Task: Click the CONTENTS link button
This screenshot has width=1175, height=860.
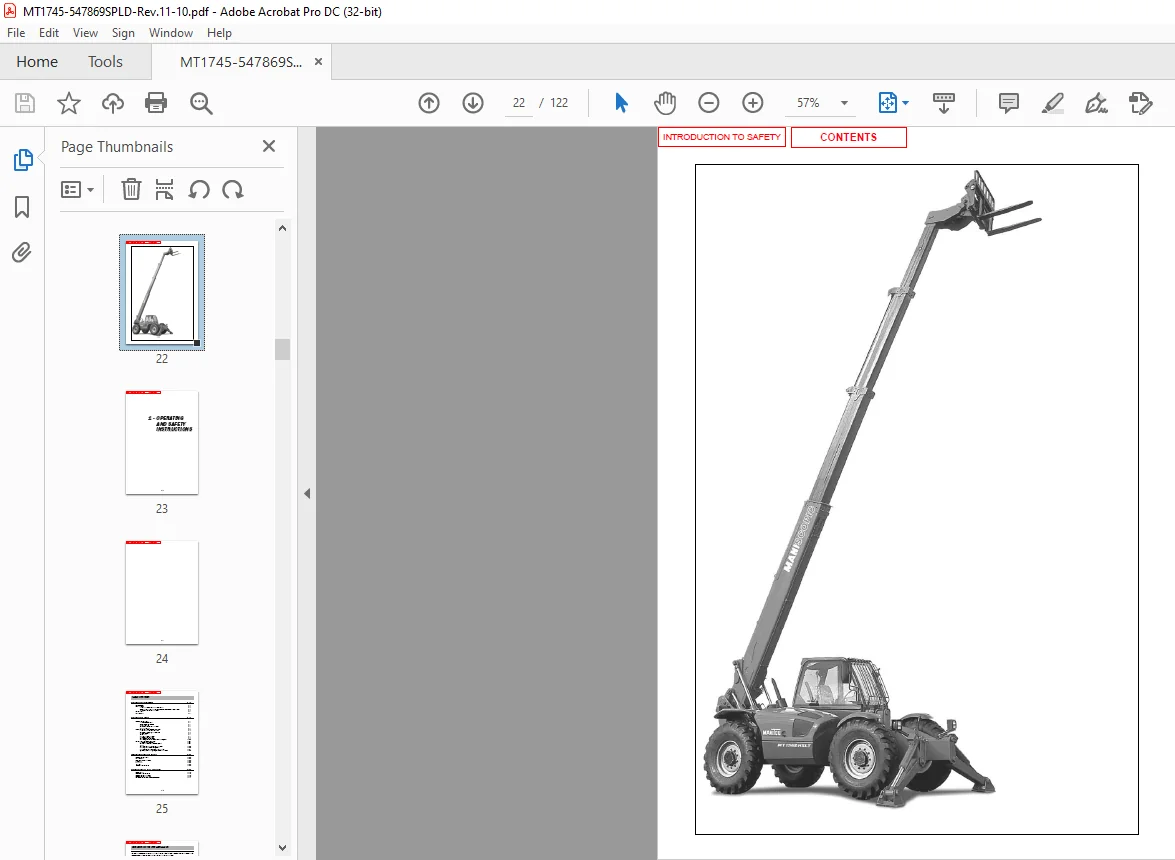Action: coord(848,137)
